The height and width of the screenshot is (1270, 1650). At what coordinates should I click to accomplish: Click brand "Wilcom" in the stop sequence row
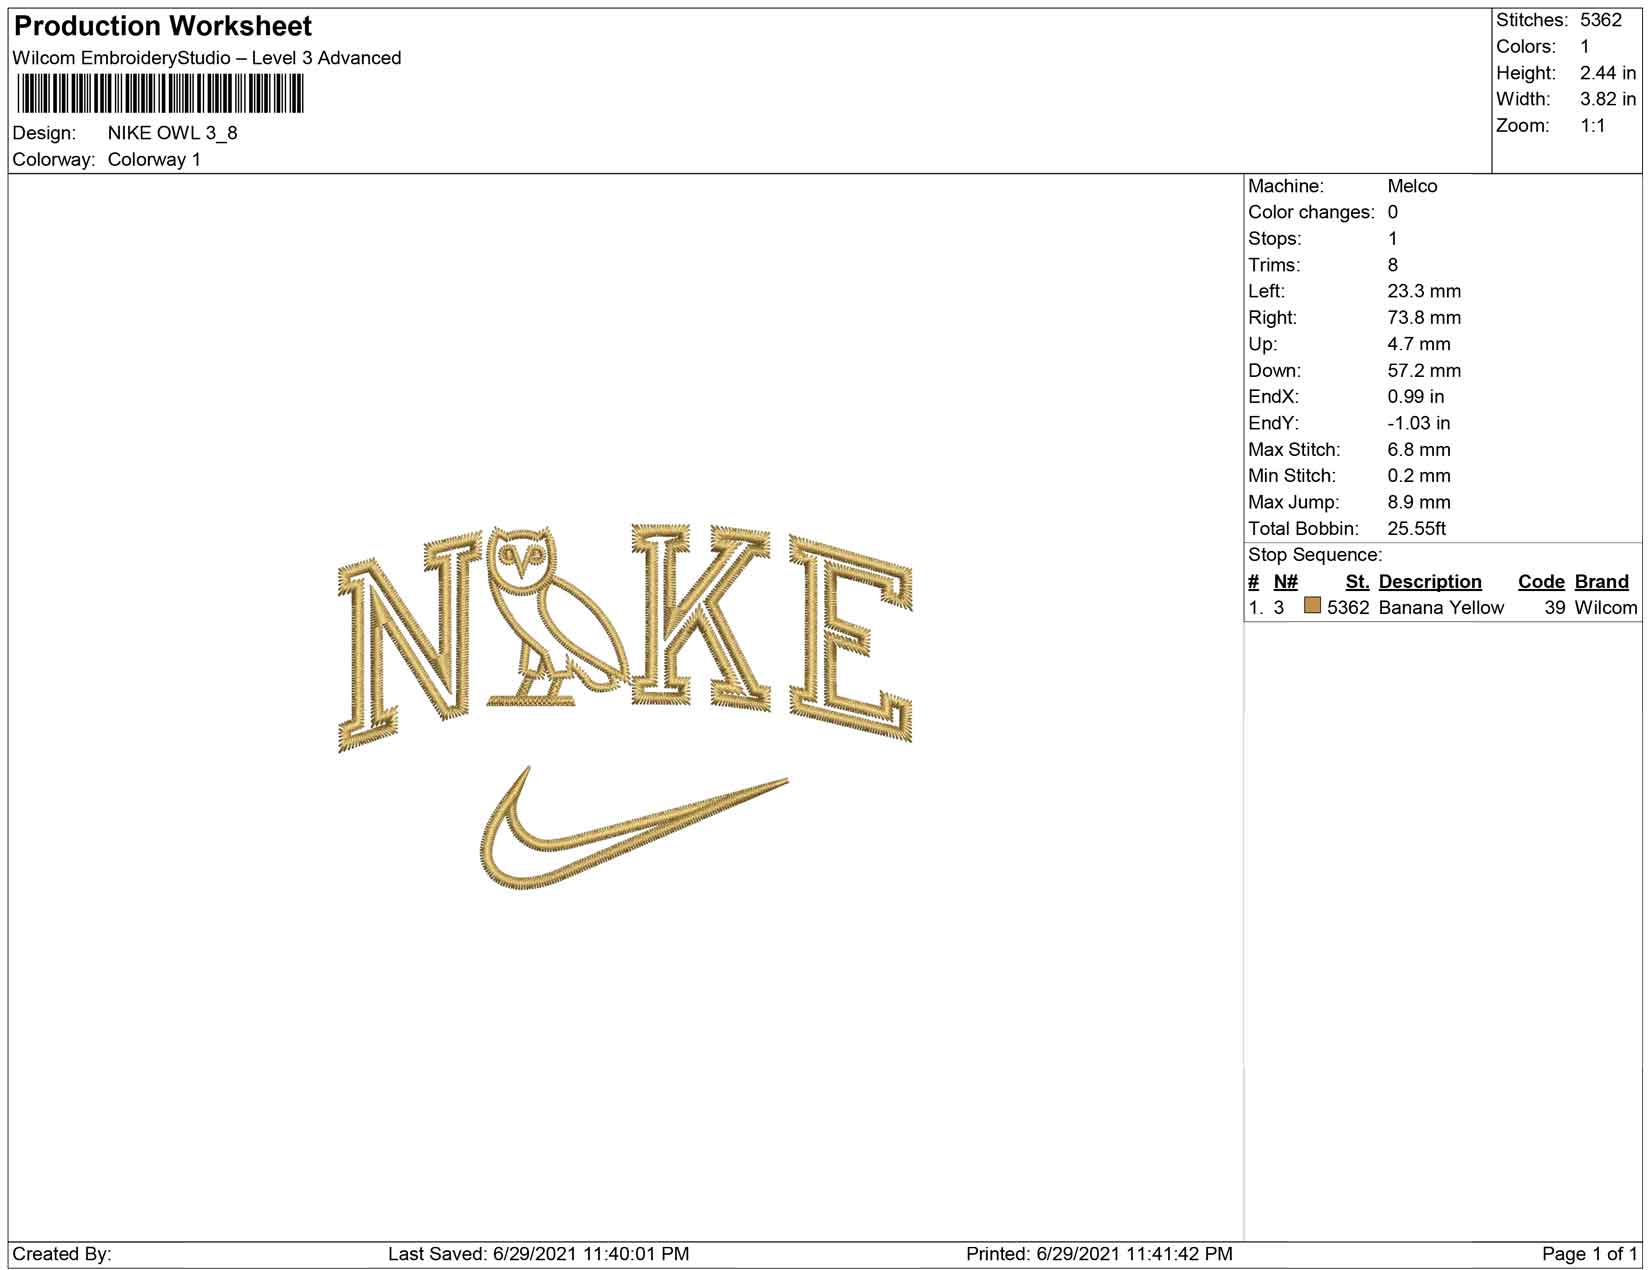[1606, 608]
